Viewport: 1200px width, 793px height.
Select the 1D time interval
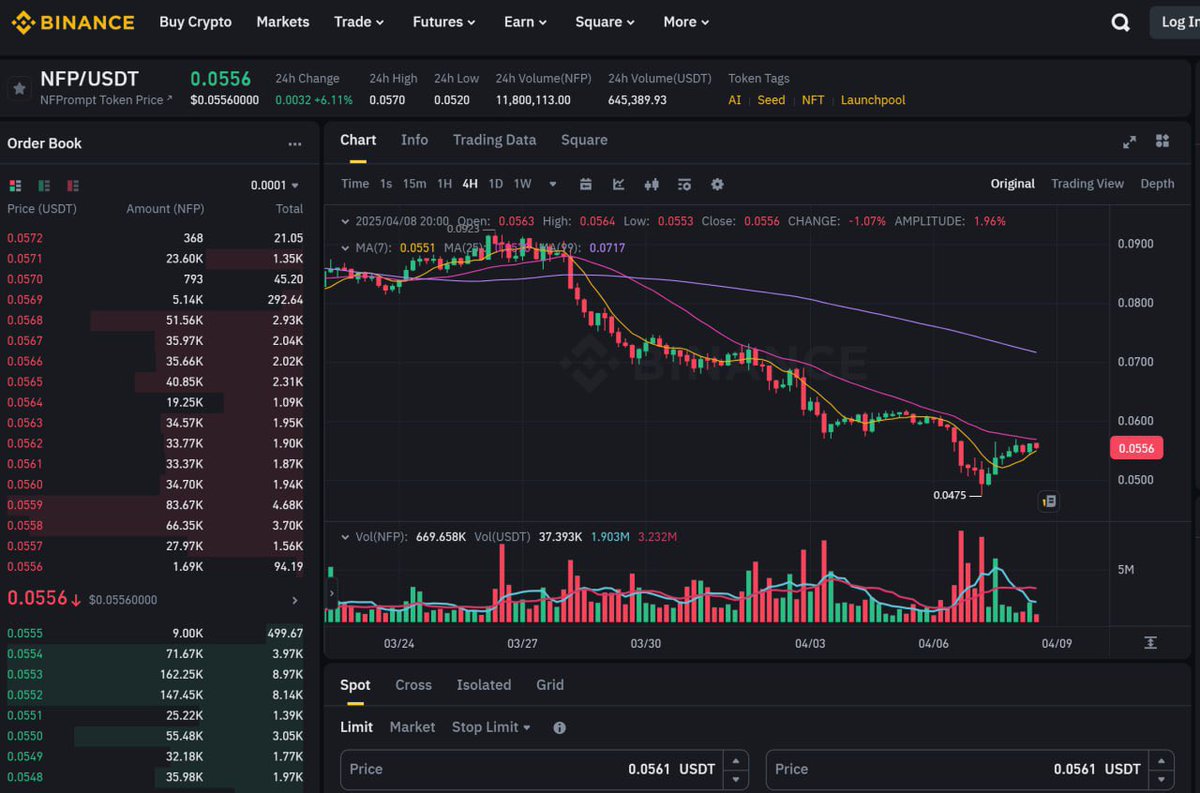(x=495, y=184)
